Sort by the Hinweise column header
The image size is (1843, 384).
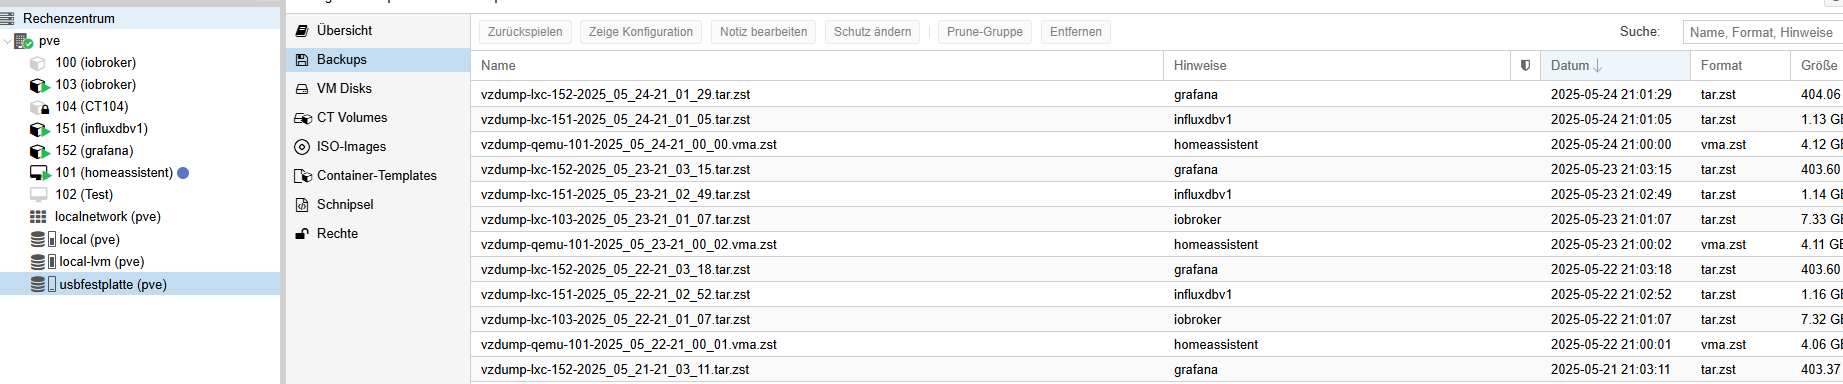[1336, 65]
